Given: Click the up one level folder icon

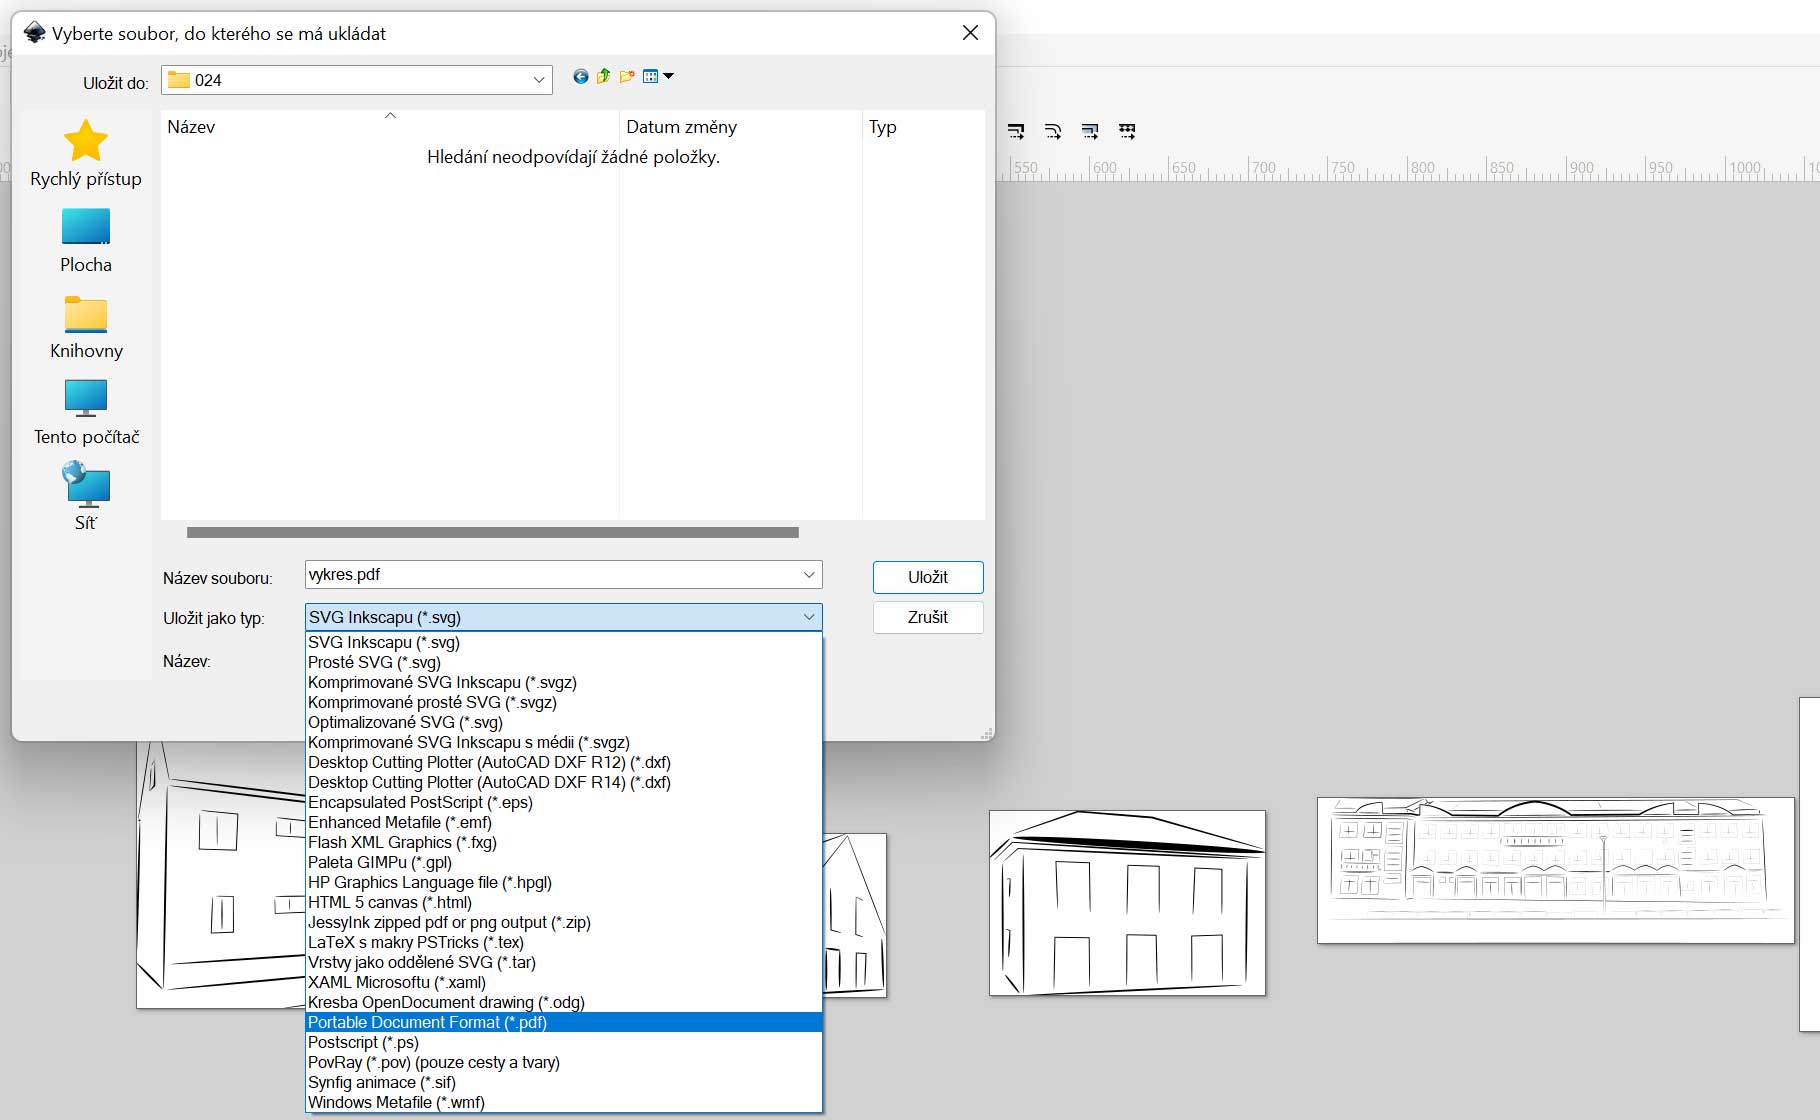Looking at the screenshot, I should click(x=604, y=77).
